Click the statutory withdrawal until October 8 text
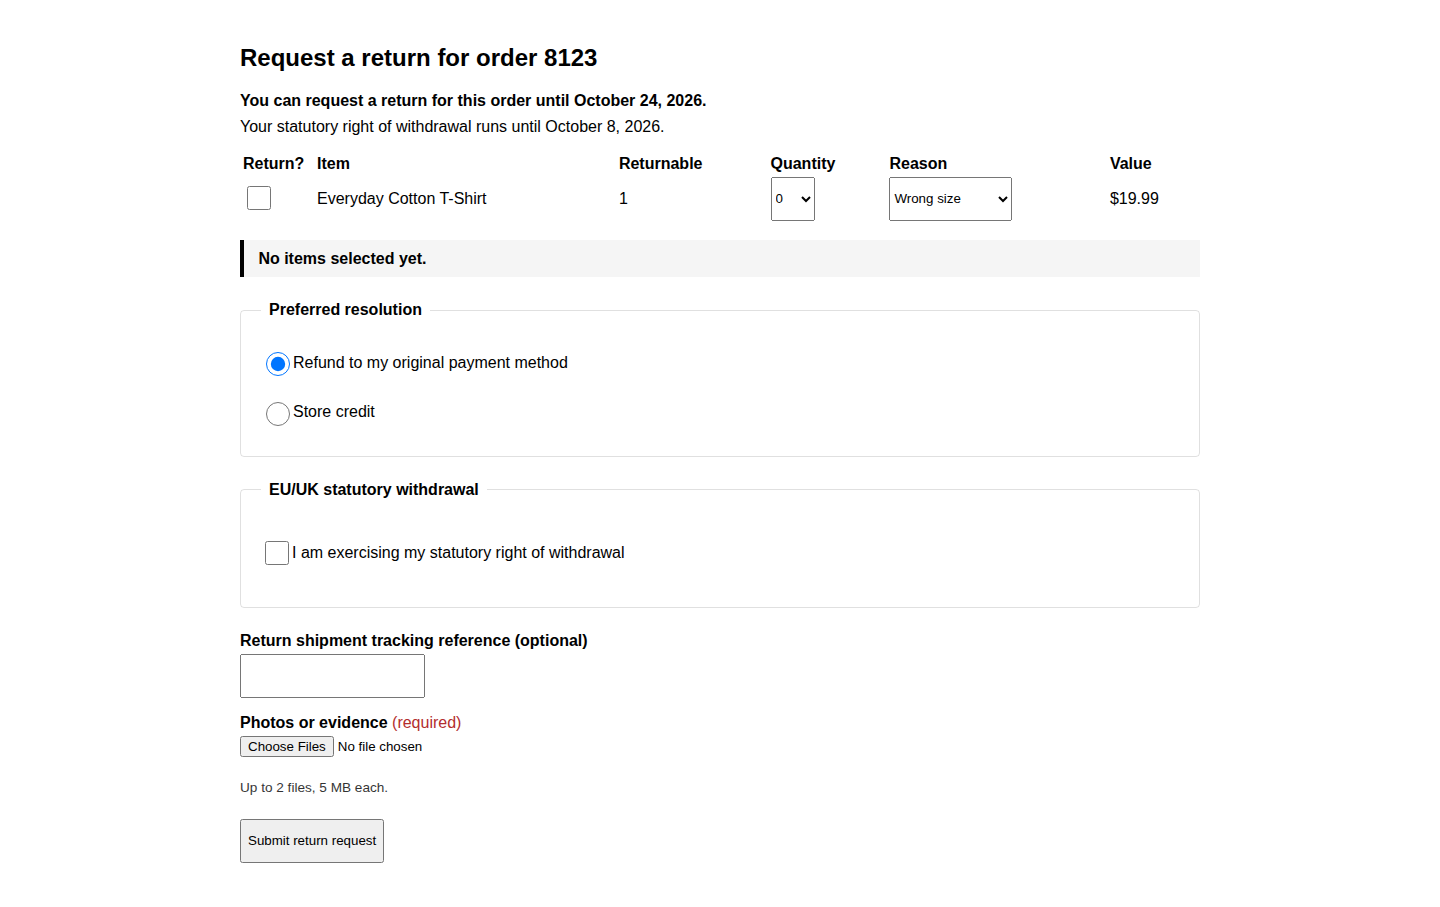 point(452,127)
